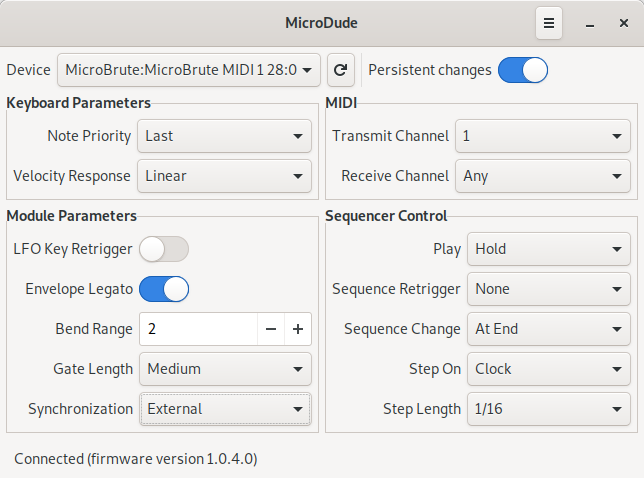This screenshot has height=478, width=644.
Task: Decrease Bend Range with minus button
Action: coord(271,329)
